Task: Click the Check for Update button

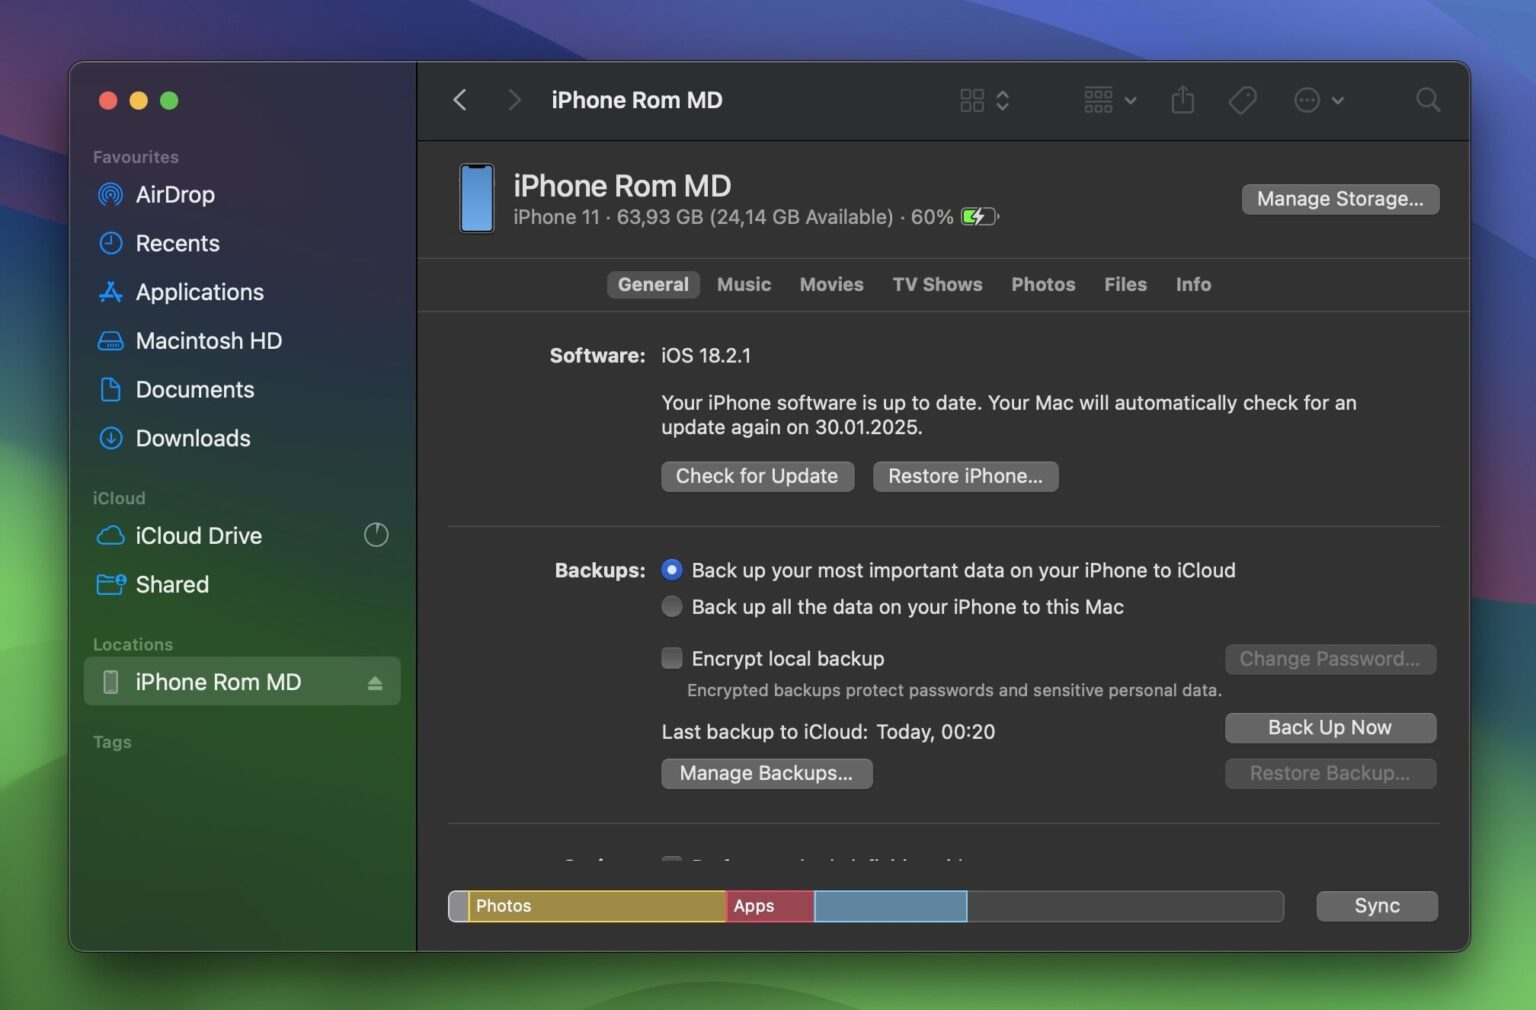Action: [757, 476]
